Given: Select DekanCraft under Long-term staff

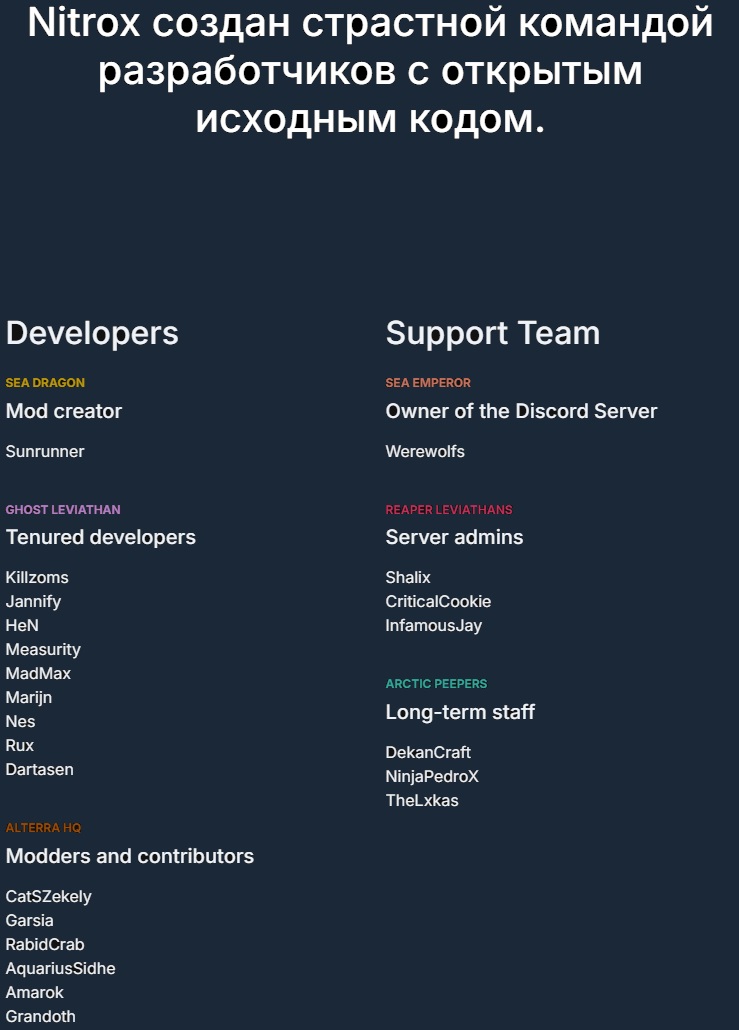Looking at the screenshot, I should (428, 752).
